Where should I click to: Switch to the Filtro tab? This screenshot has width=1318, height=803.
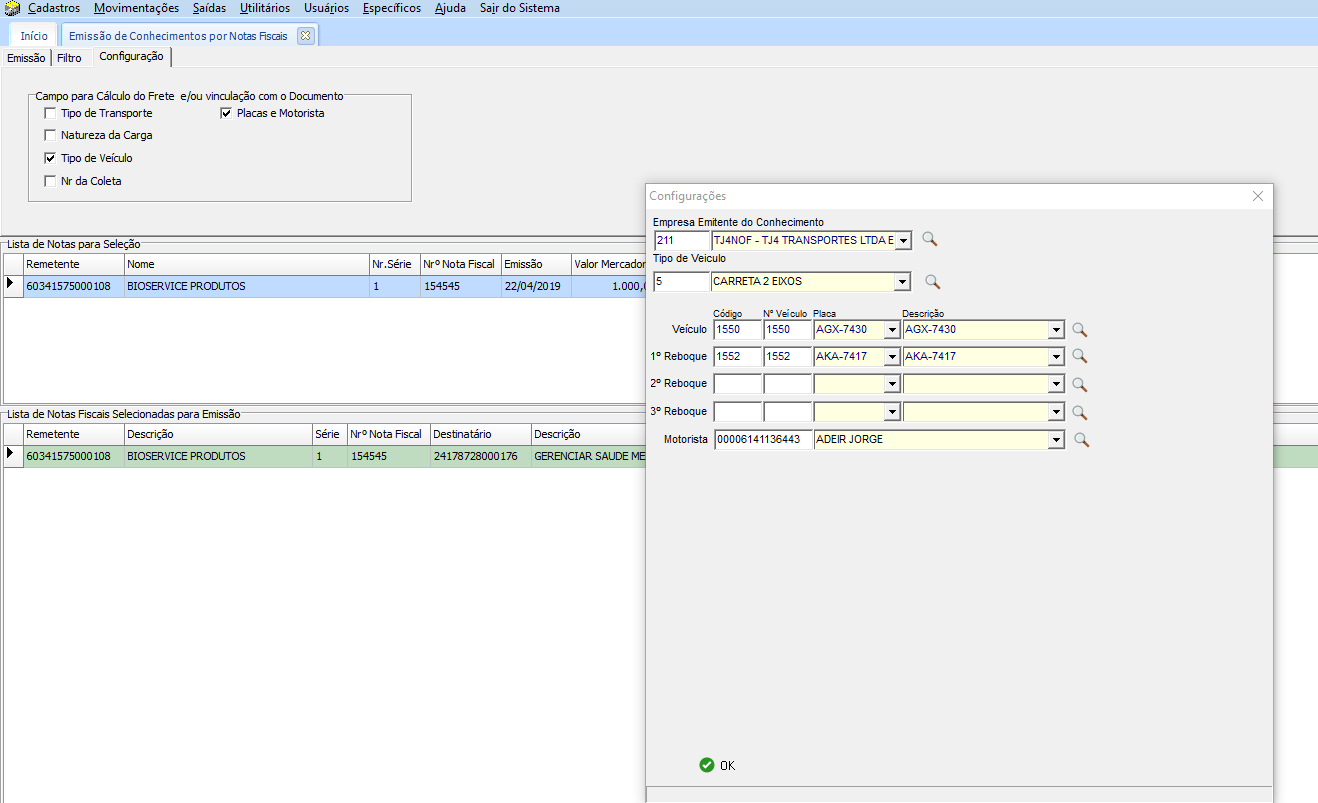(x=69, y=58)
